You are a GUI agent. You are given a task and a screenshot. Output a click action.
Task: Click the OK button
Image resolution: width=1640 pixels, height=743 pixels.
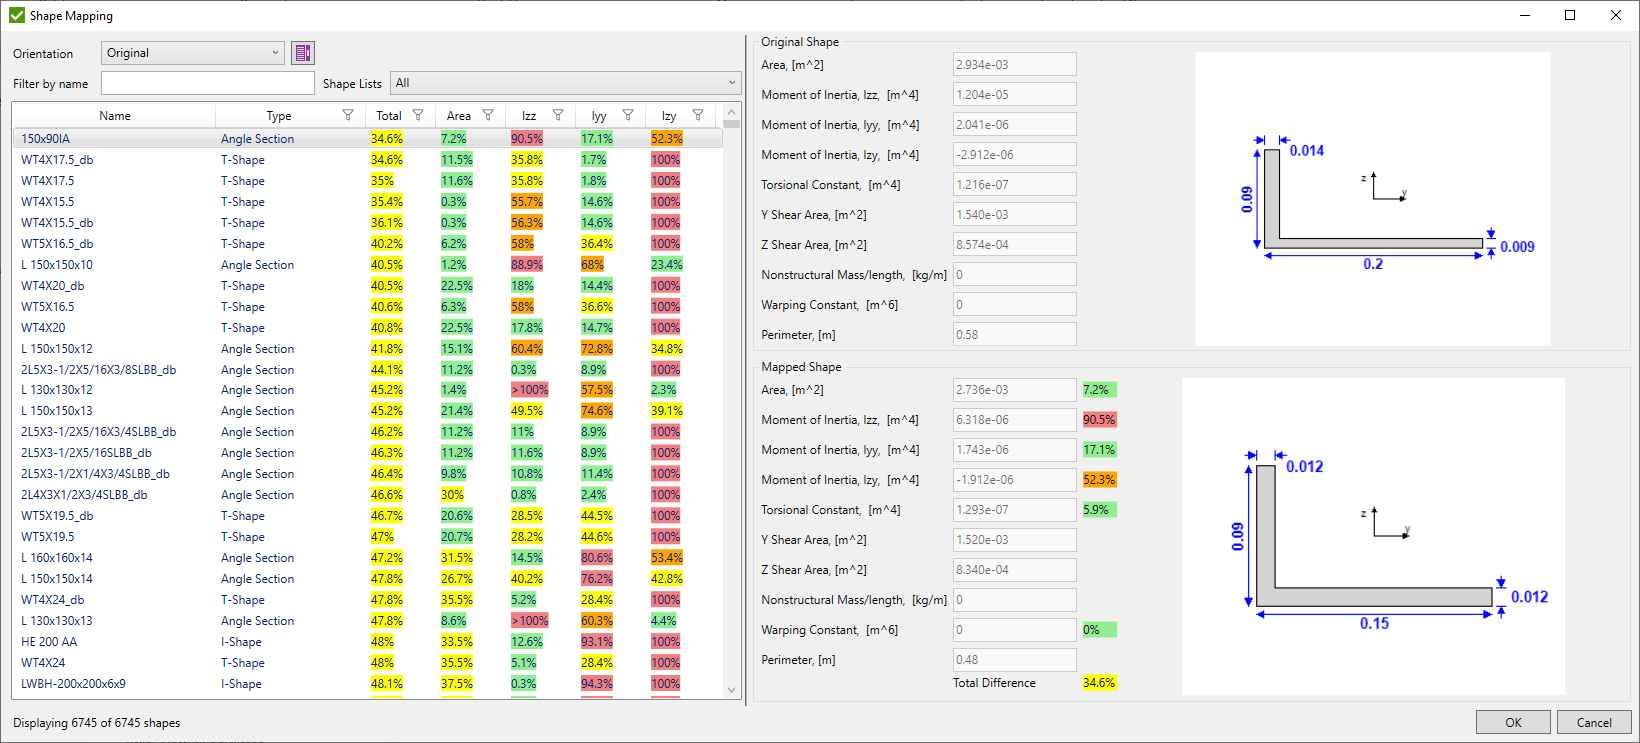tap(1513, 722)
